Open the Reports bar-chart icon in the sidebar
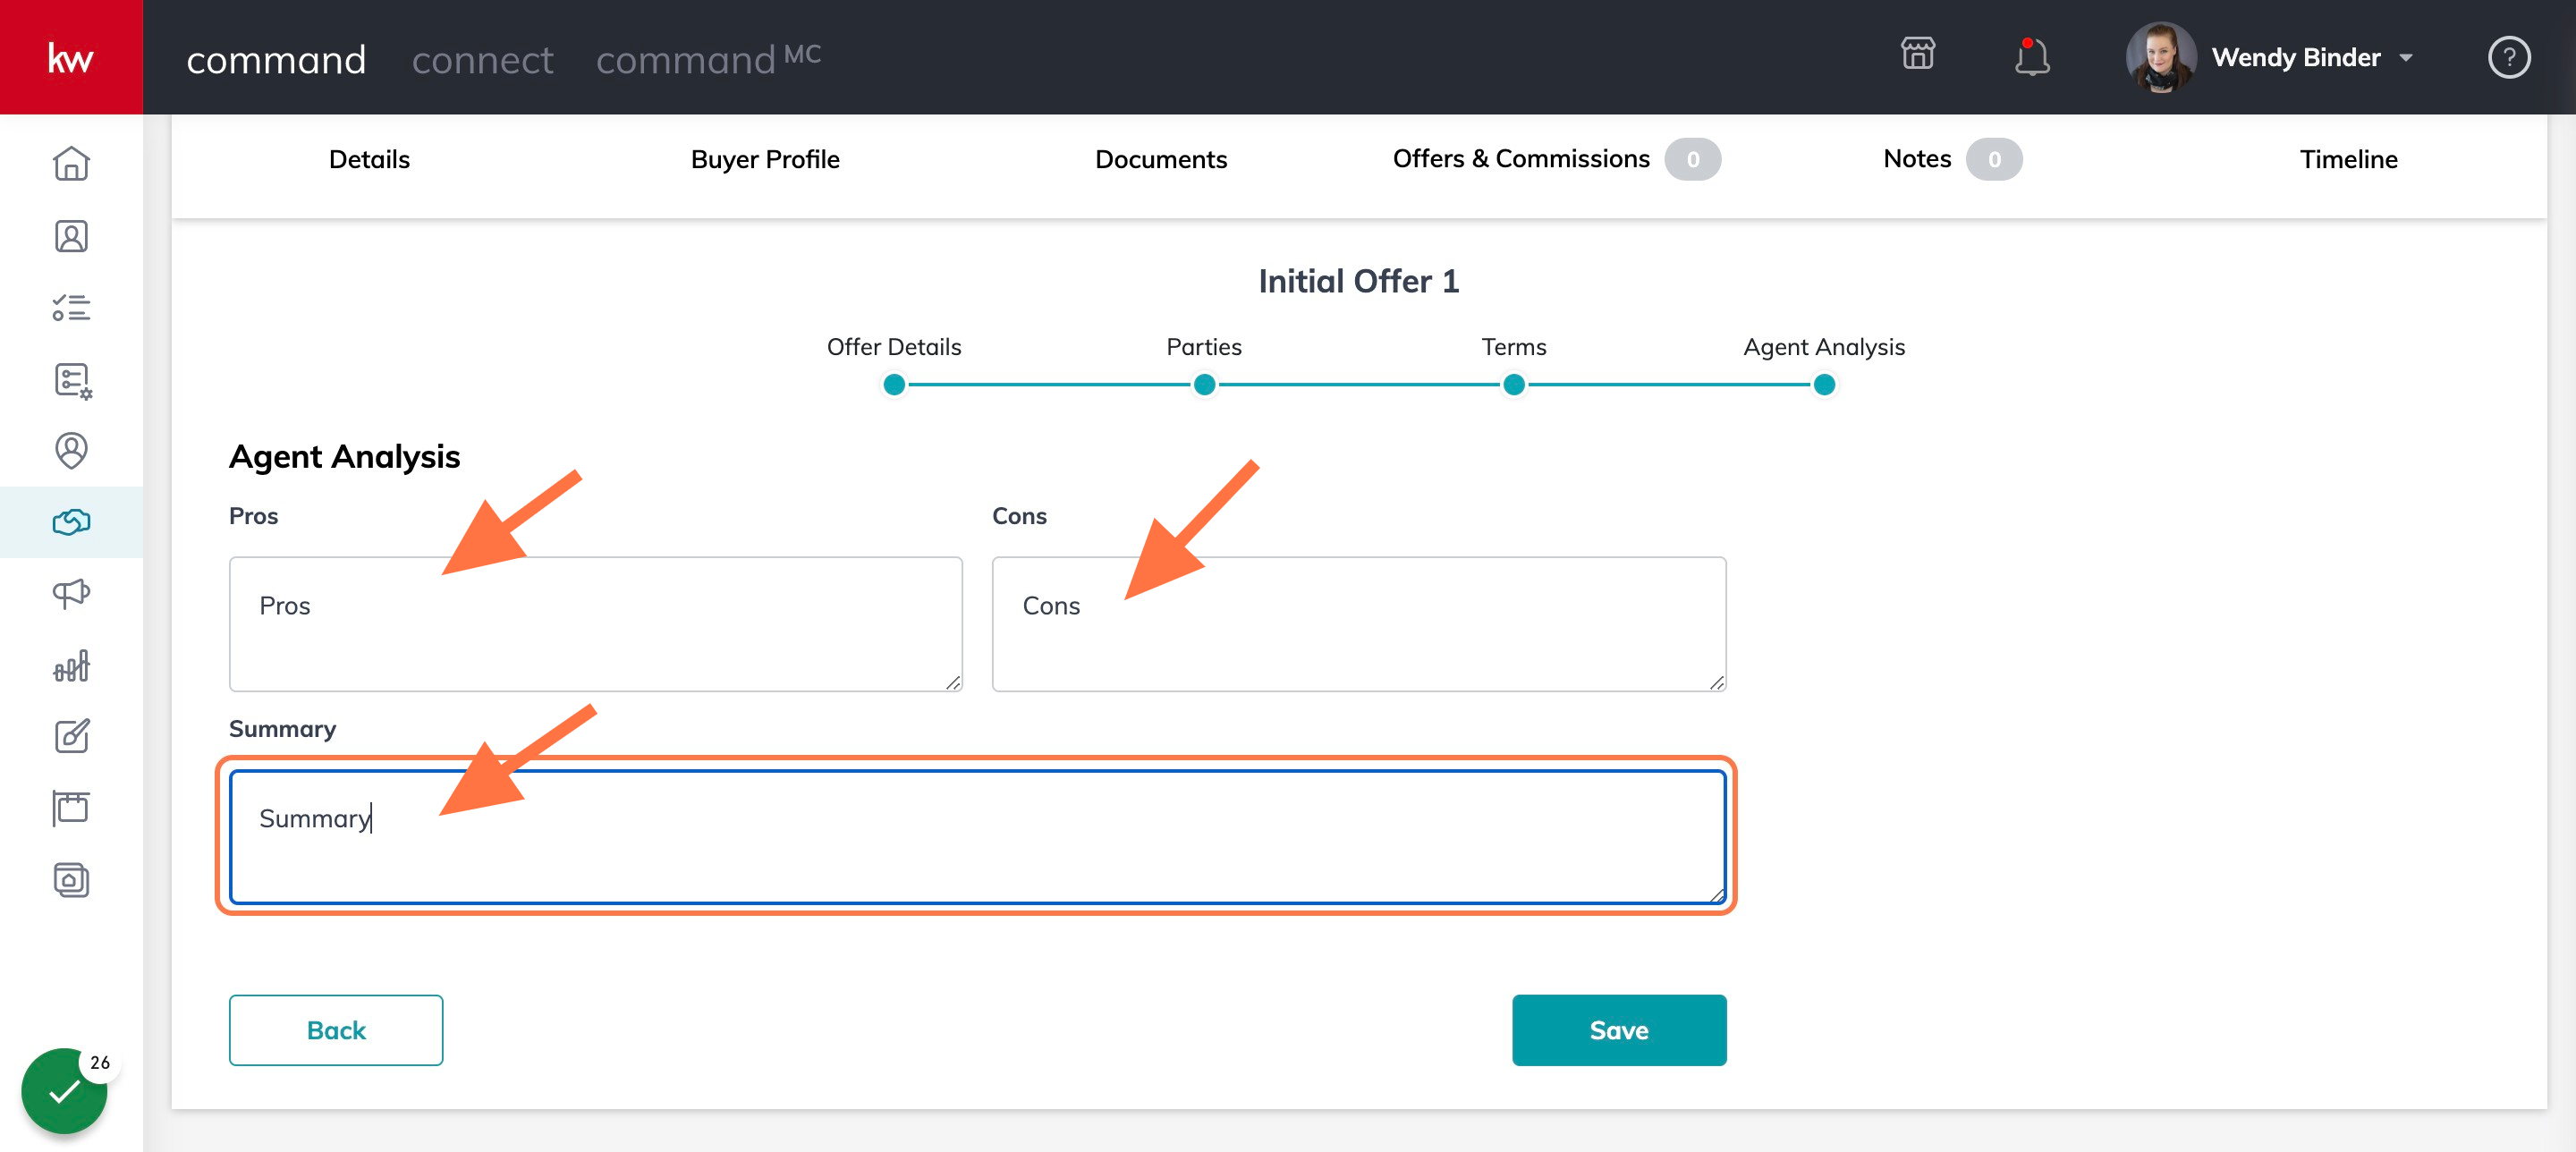 pyautogui.click(x=71, y=665)
